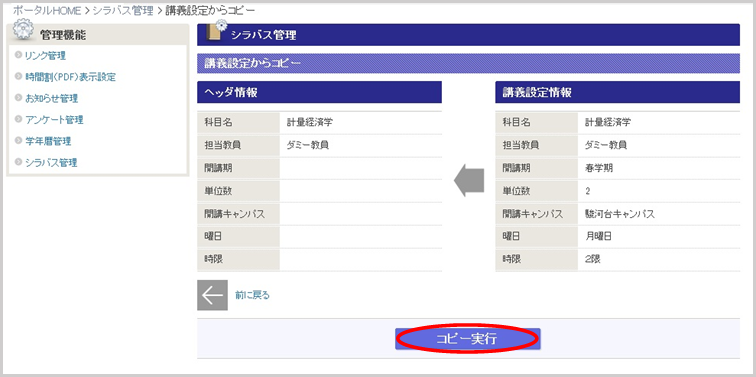Click ダミー教員 in 講義設定情報 table

point(606,145)
